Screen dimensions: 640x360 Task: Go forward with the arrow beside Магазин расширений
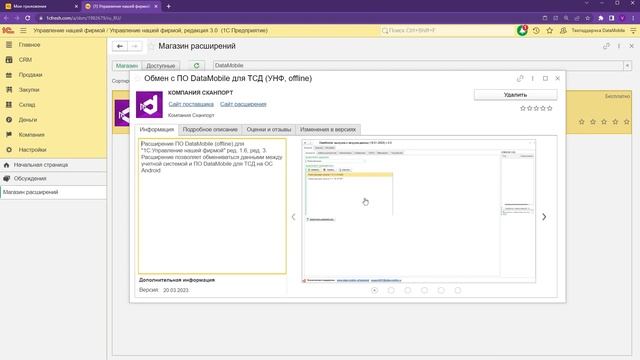(x=135, y=47)
